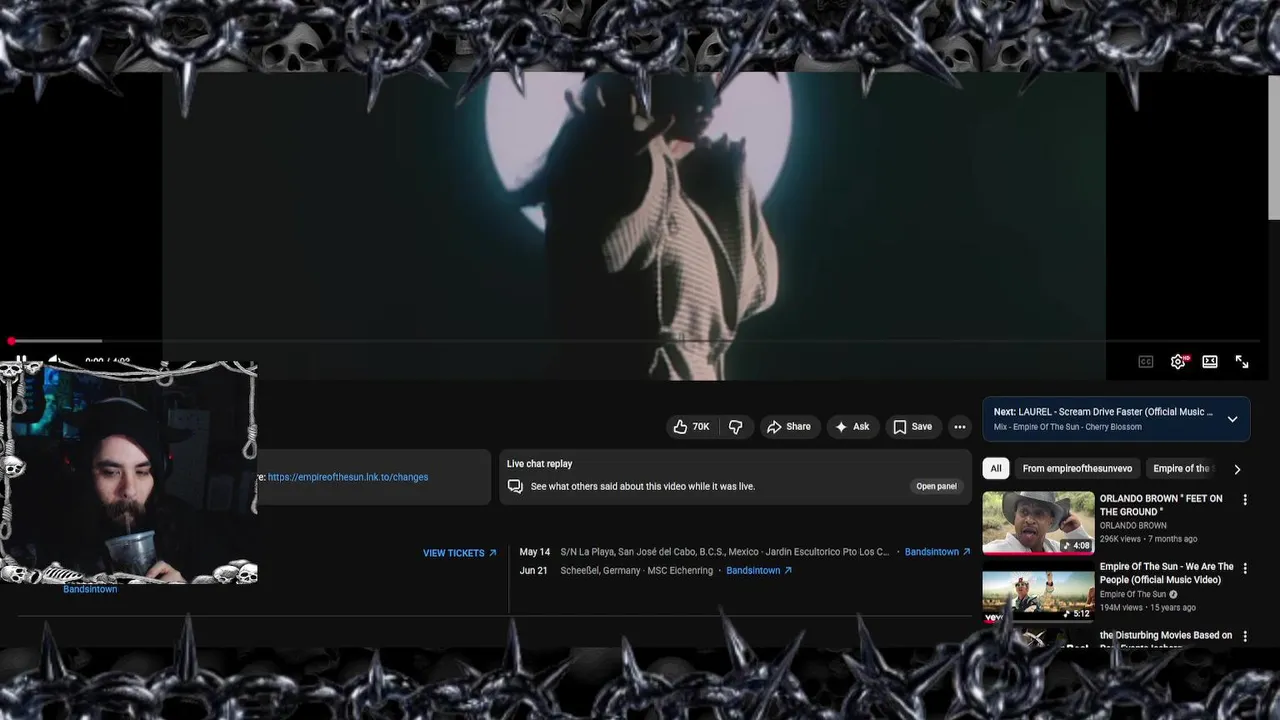Open the Orlando Brown video thumbnail
Screen dimensions: 1280x720
(x=1038, y=522)
